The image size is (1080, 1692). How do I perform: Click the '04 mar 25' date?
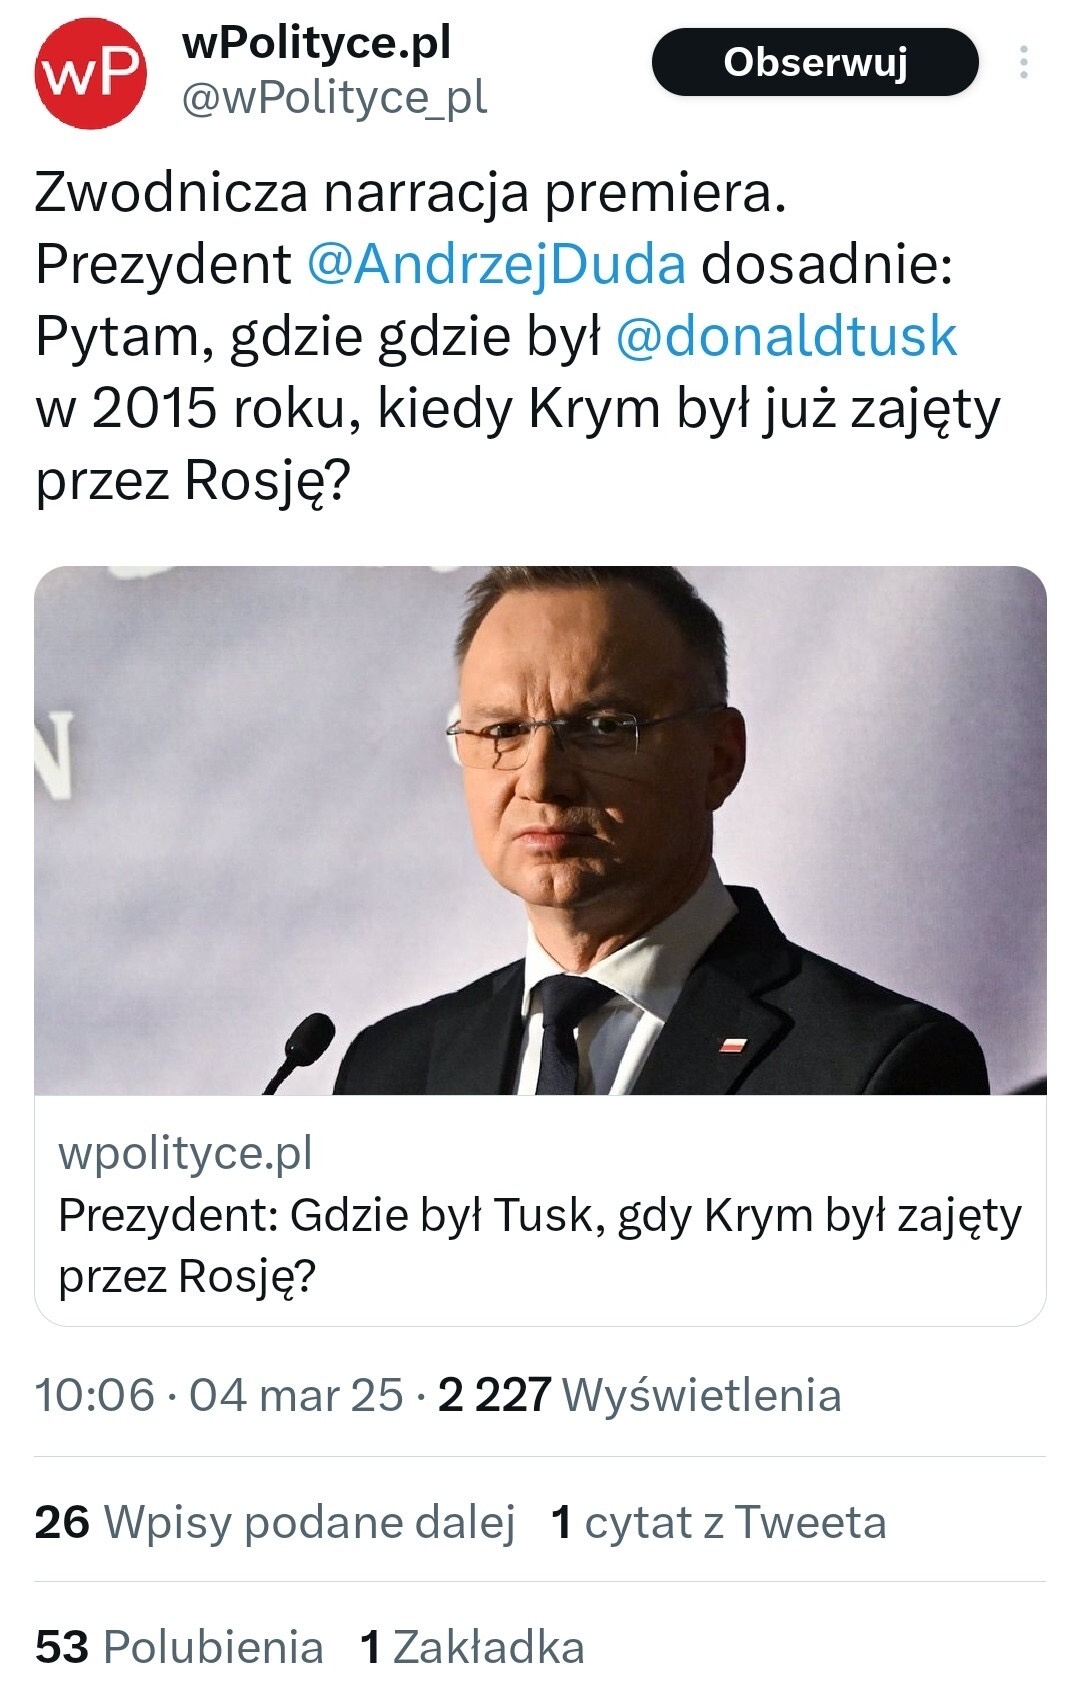(x=296, y=1395)
